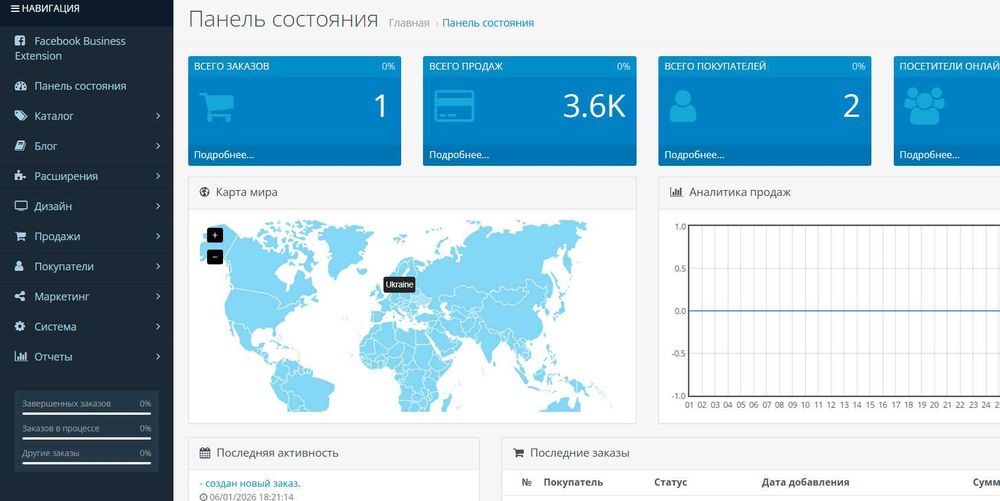The image size is (1000, 501).
Task: Zoom out the world map with minus button
Action: pos(216,257)
